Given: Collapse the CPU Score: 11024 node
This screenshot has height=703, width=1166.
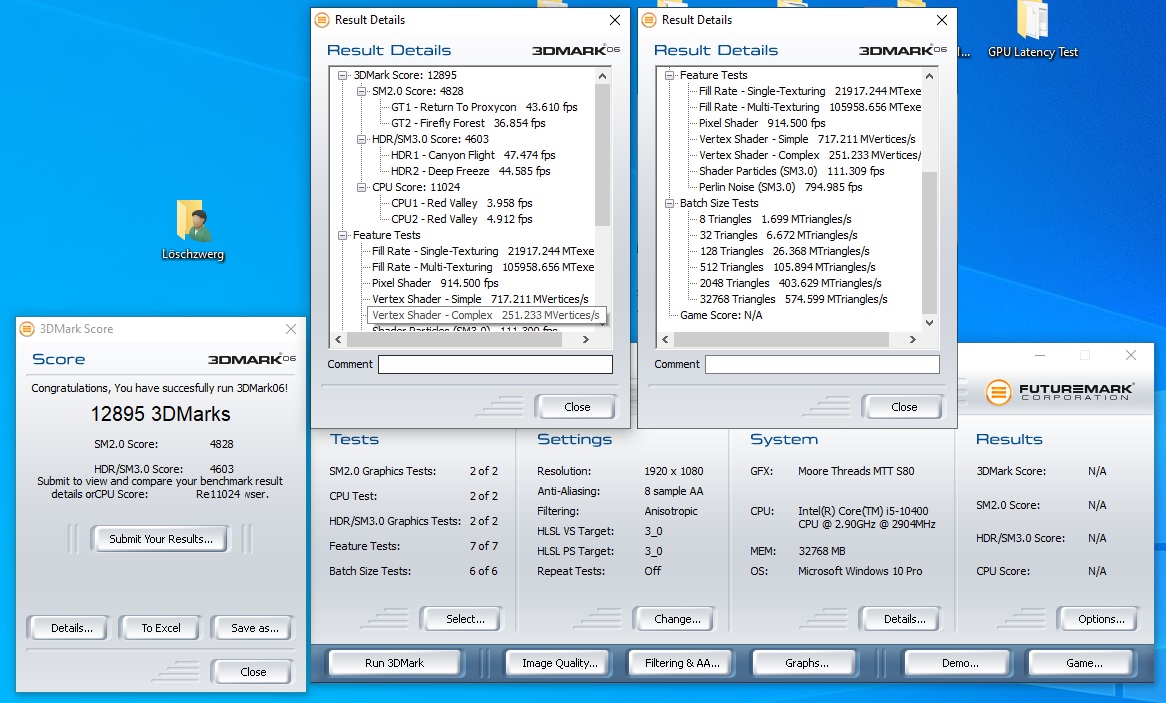Looking at the screenshot, I should (361, 187).
